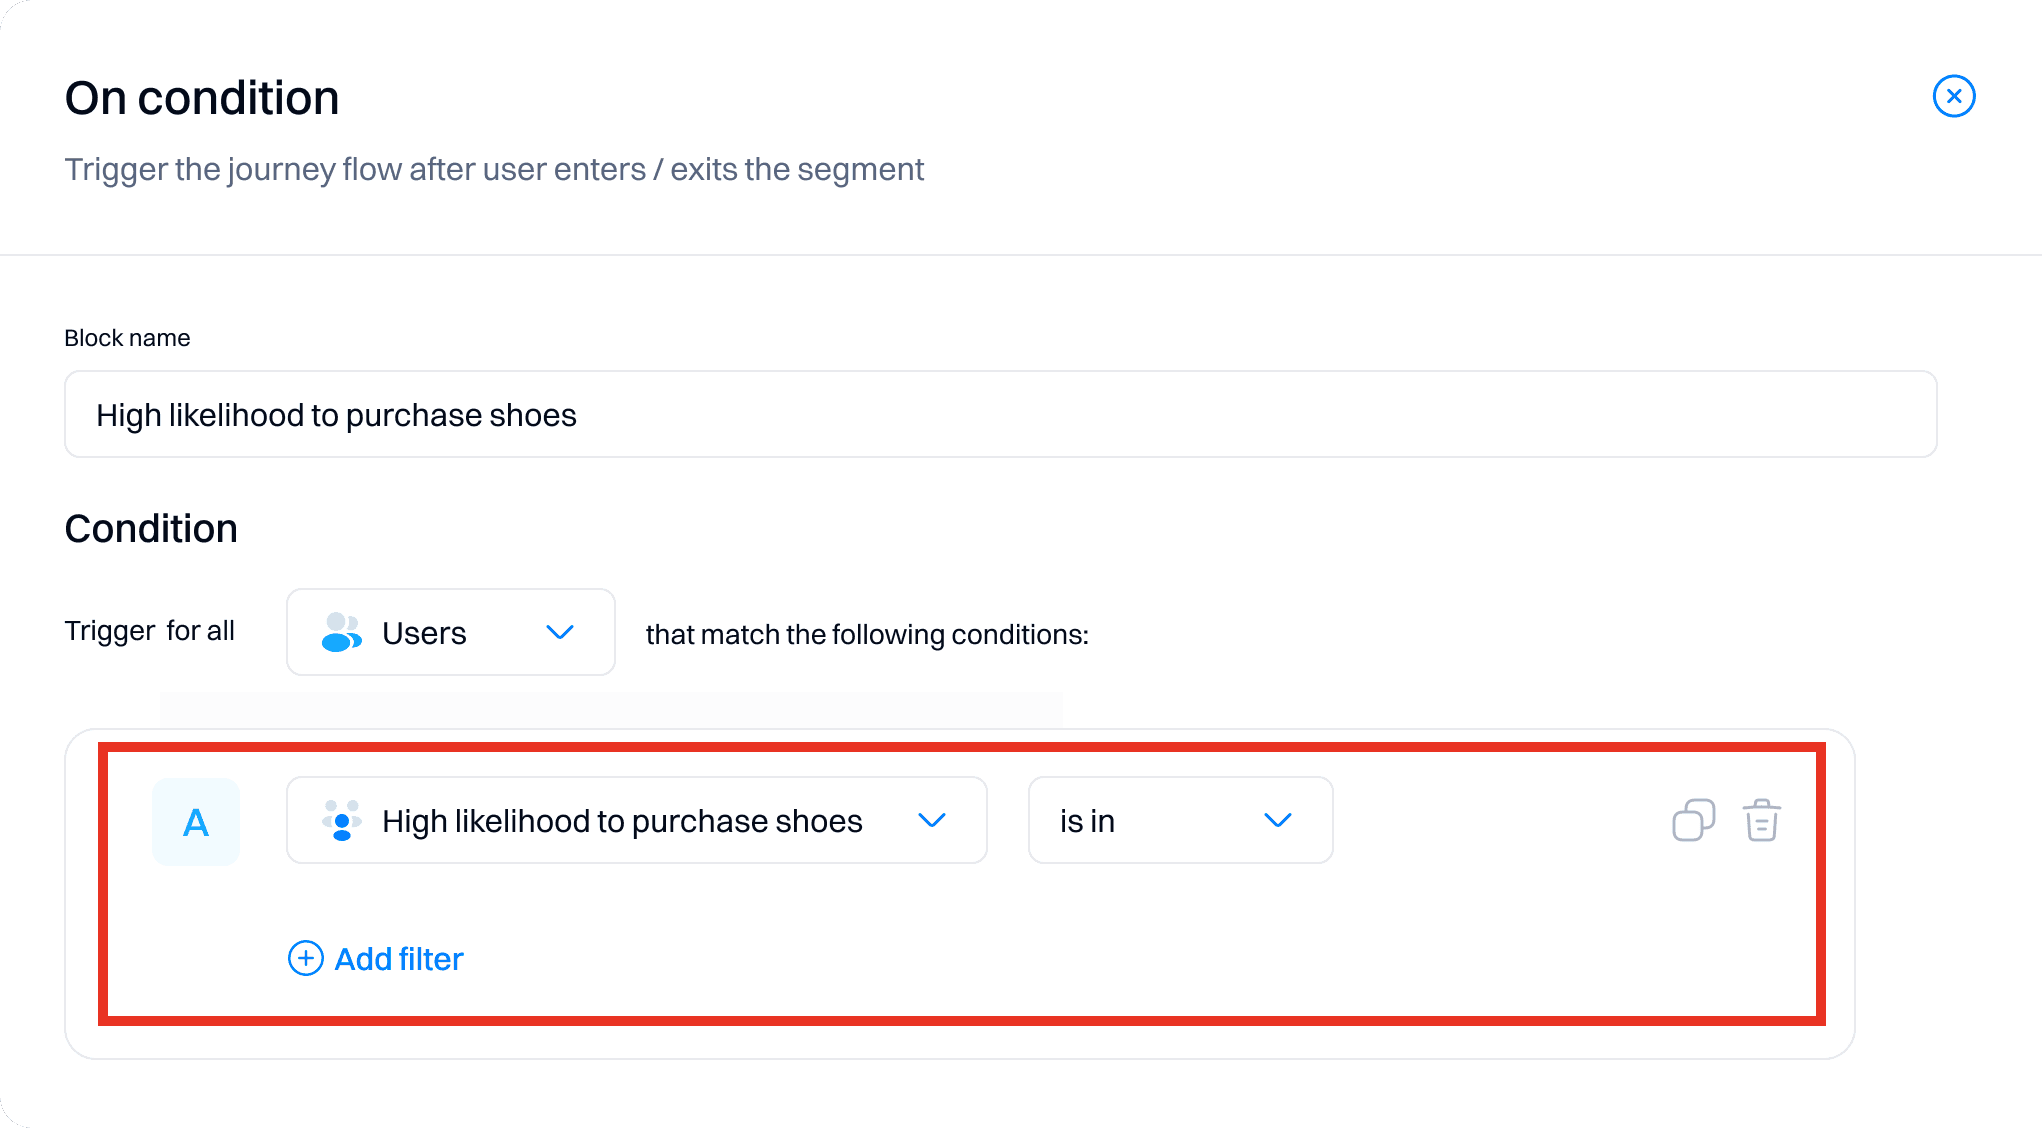Viewport: 2042px width, 1128px height.
Task: Select the filter letter A badge
Action: coord(196,822)
